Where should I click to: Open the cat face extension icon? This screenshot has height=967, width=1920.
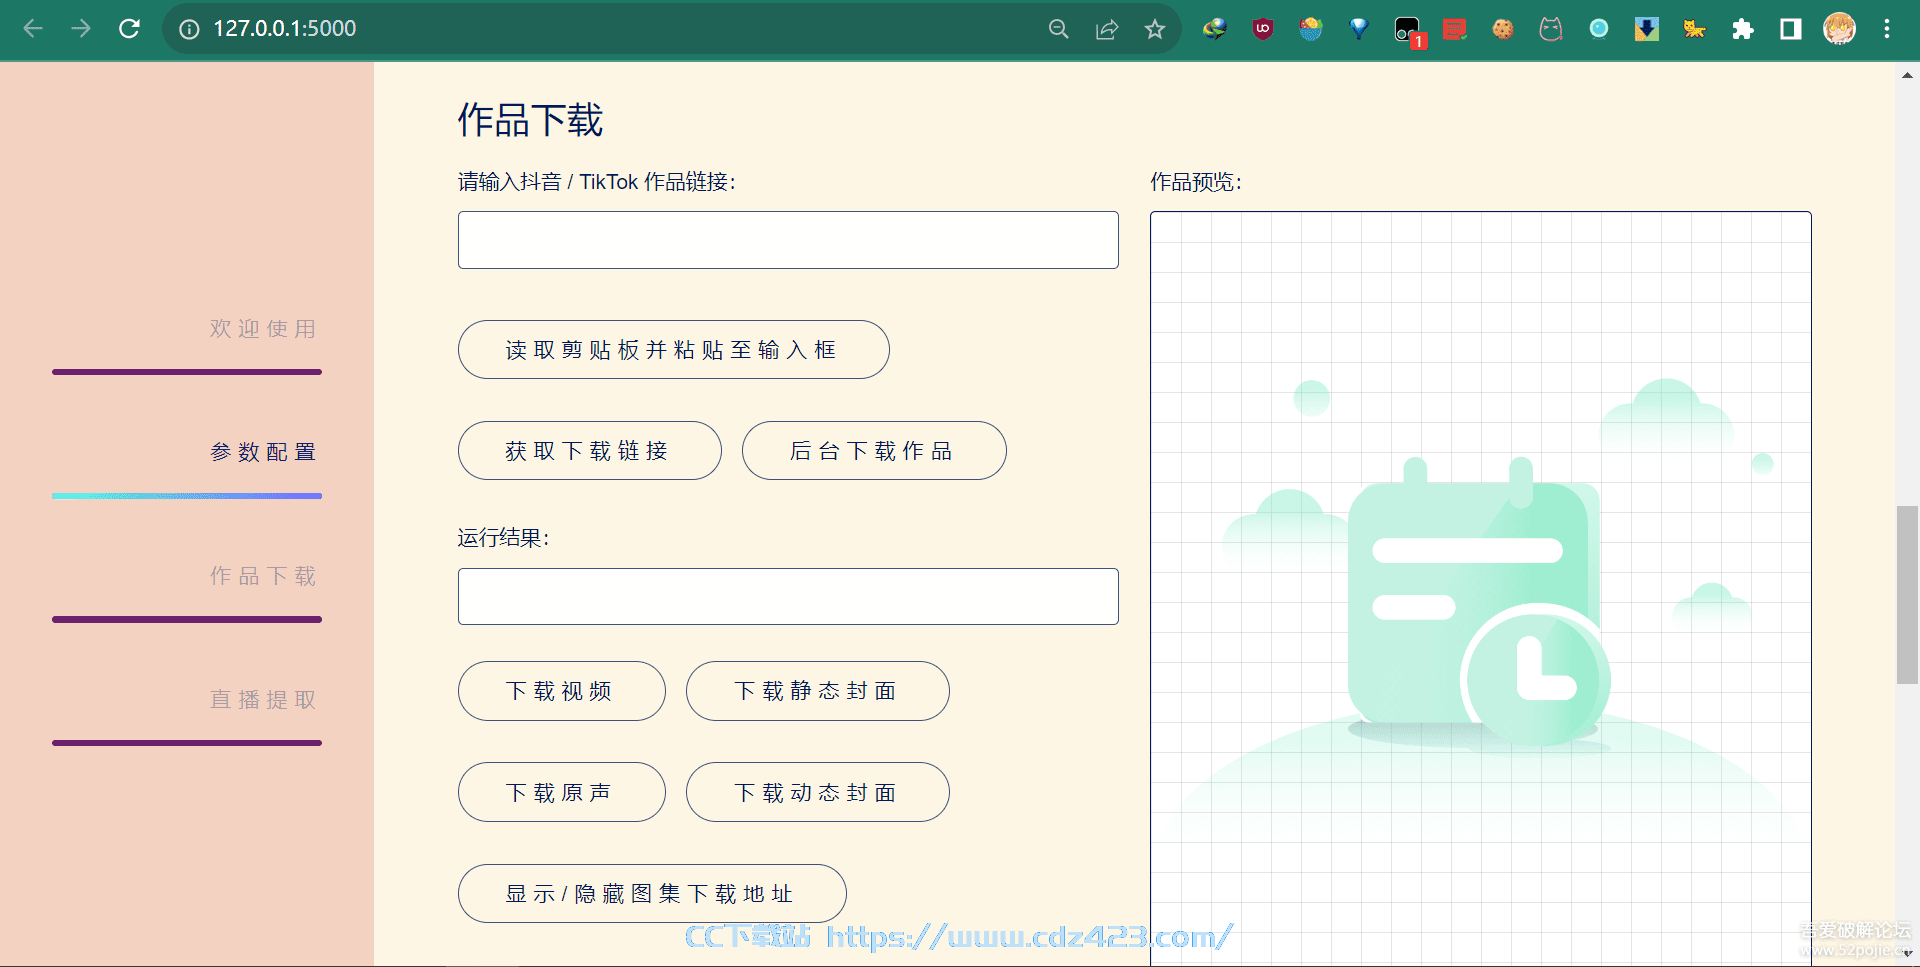(x=1551, y=29)
